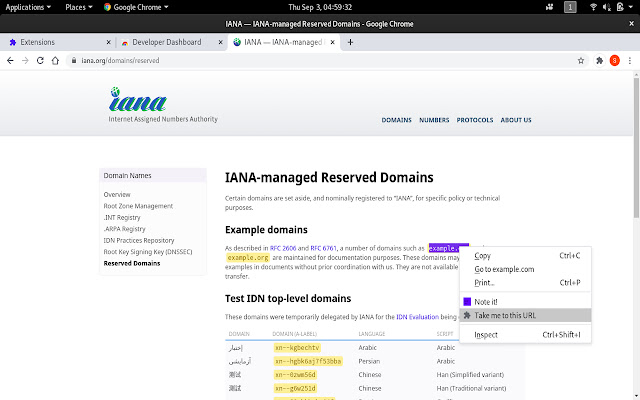640x400 pixels.
Task: Select the IANA-managed Reserved Domains tab
Action: pos(283,42)
